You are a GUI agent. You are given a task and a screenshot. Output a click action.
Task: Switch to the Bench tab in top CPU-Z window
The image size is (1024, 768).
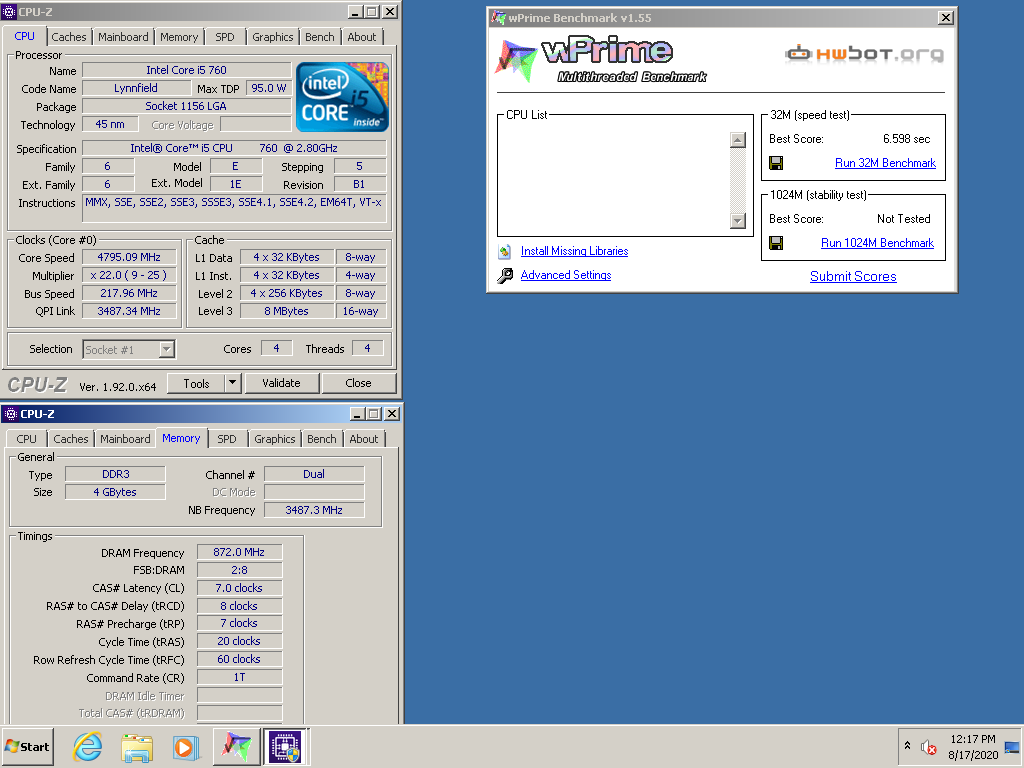[319, 37]
